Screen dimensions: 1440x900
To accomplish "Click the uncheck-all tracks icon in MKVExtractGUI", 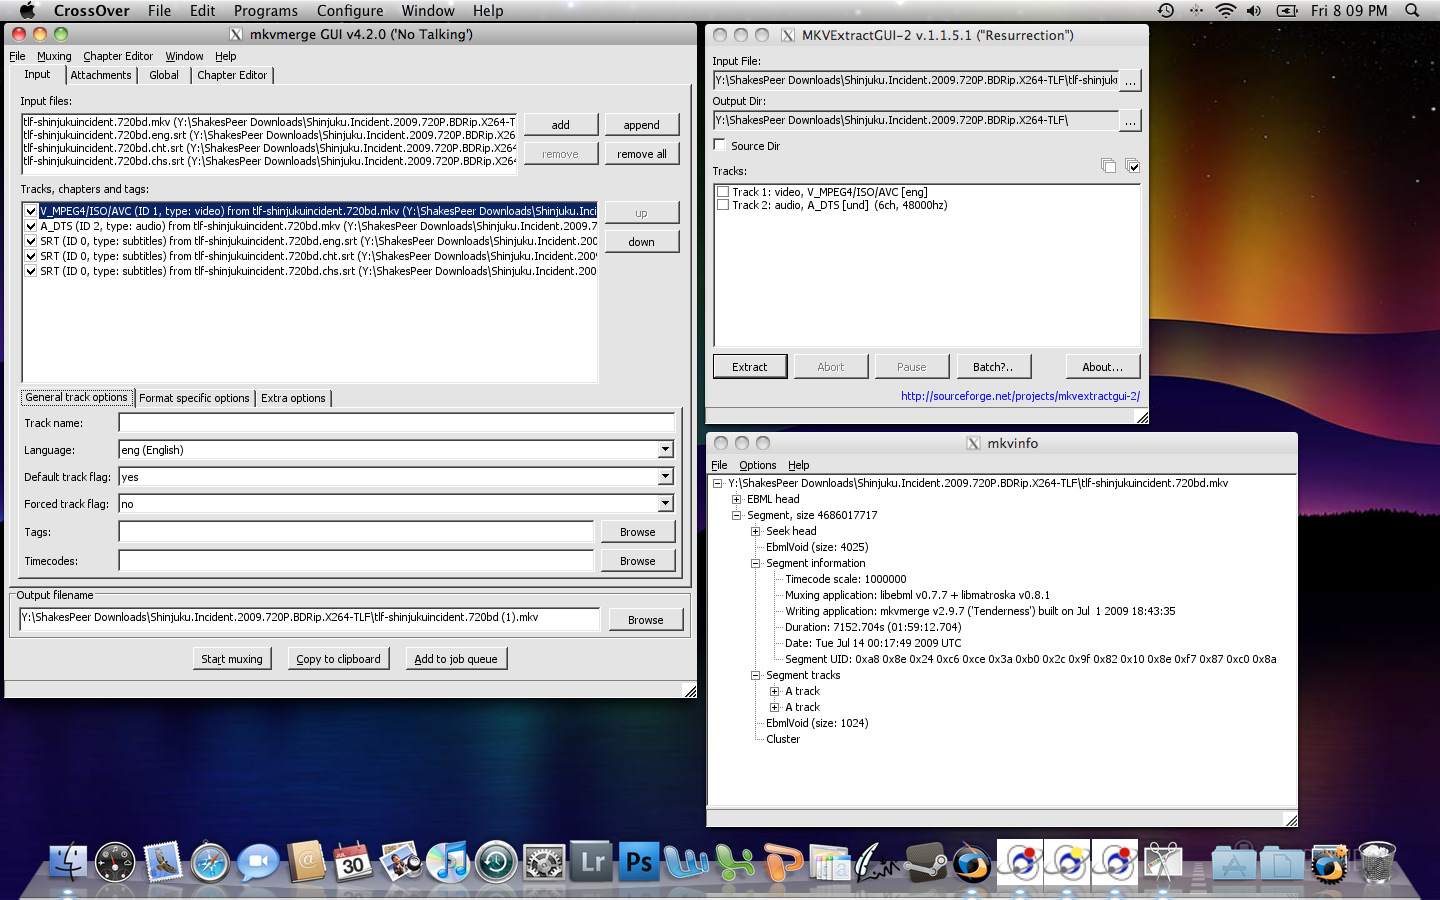I will point(1108,166).
